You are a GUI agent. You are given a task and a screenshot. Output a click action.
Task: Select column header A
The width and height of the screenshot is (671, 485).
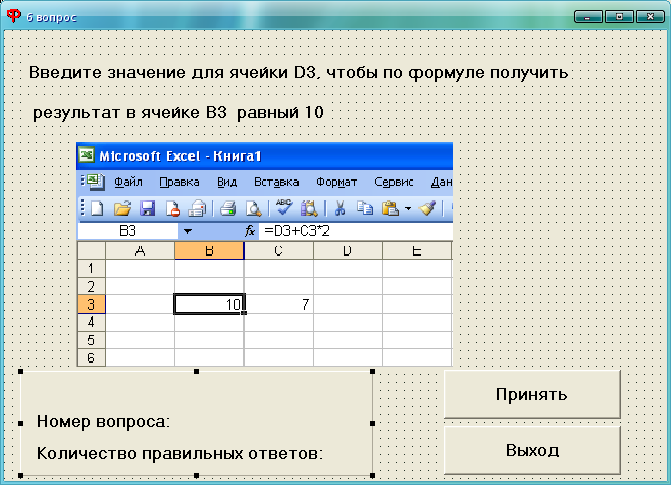pyautogui.click(x=140, y=251)
